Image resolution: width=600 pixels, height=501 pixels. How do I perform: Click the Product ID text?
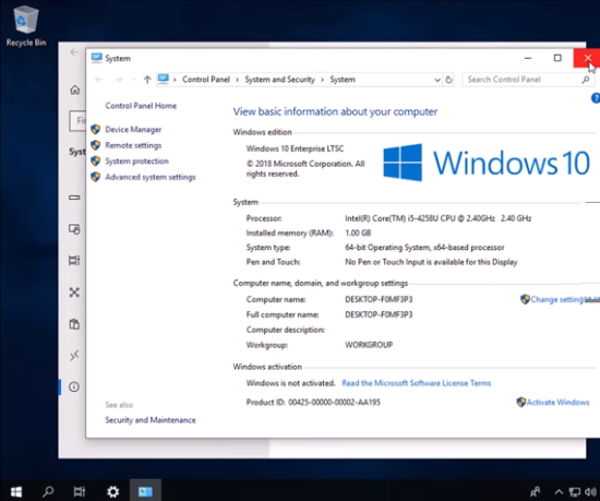pos(313,402)
